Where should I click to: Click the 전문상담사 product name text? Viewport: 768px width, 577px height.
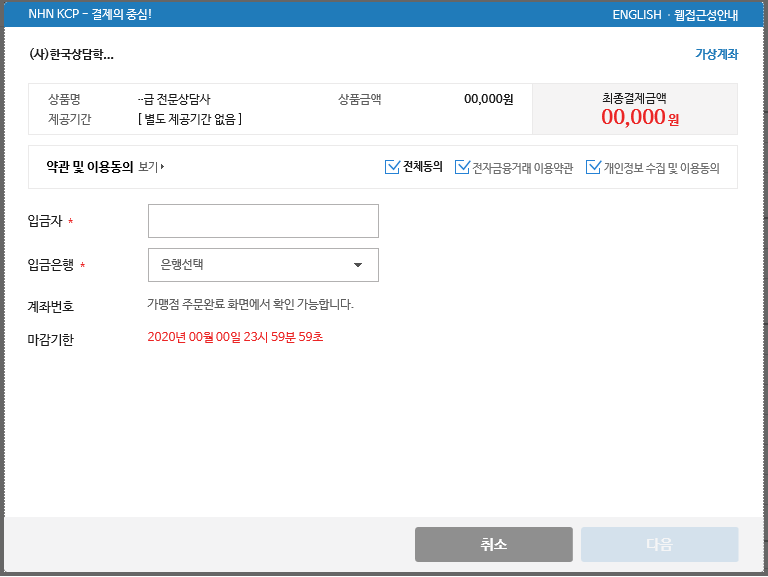point(175,99)
